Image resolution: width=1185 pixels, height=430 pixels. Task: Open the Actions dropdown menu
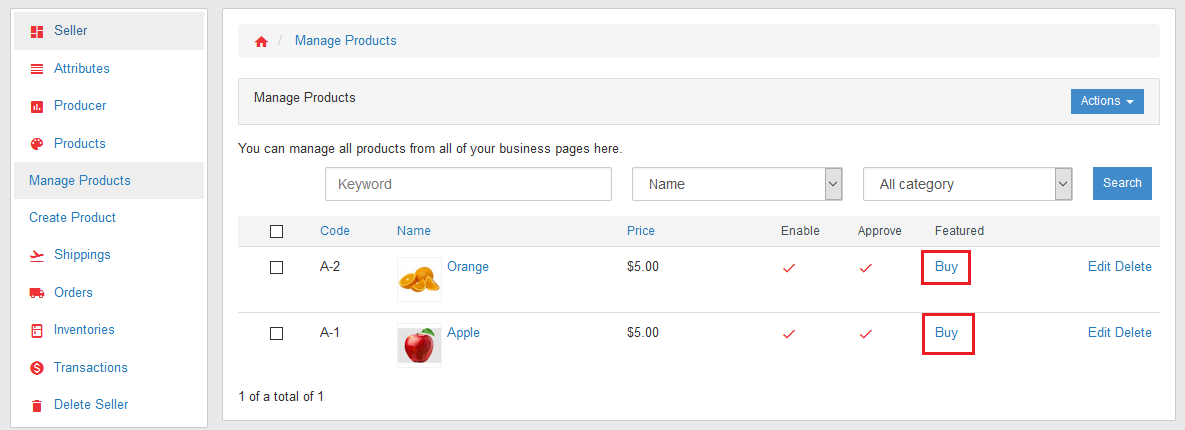click(1107, 101)
